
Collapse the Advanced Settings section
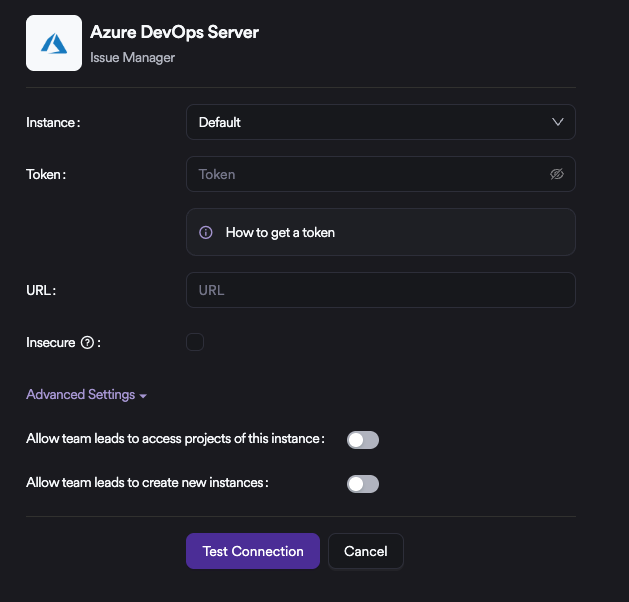pos(86,395)
